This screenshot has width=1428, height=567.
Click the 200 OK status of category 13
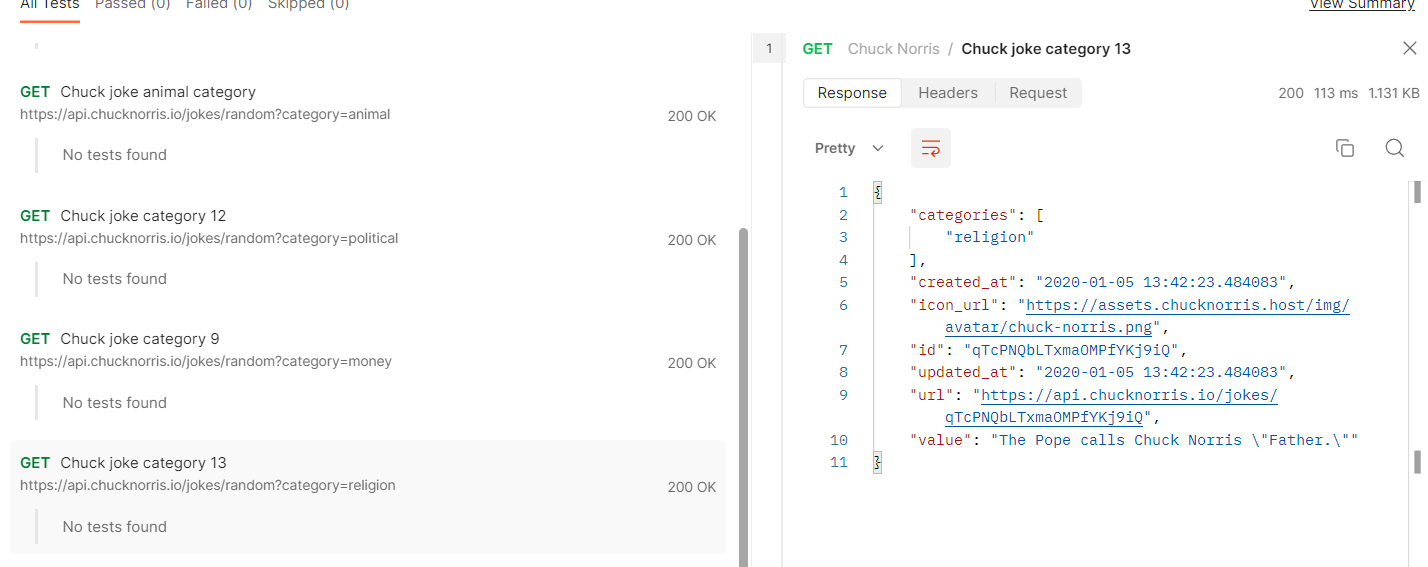click(x=692, y=487)
